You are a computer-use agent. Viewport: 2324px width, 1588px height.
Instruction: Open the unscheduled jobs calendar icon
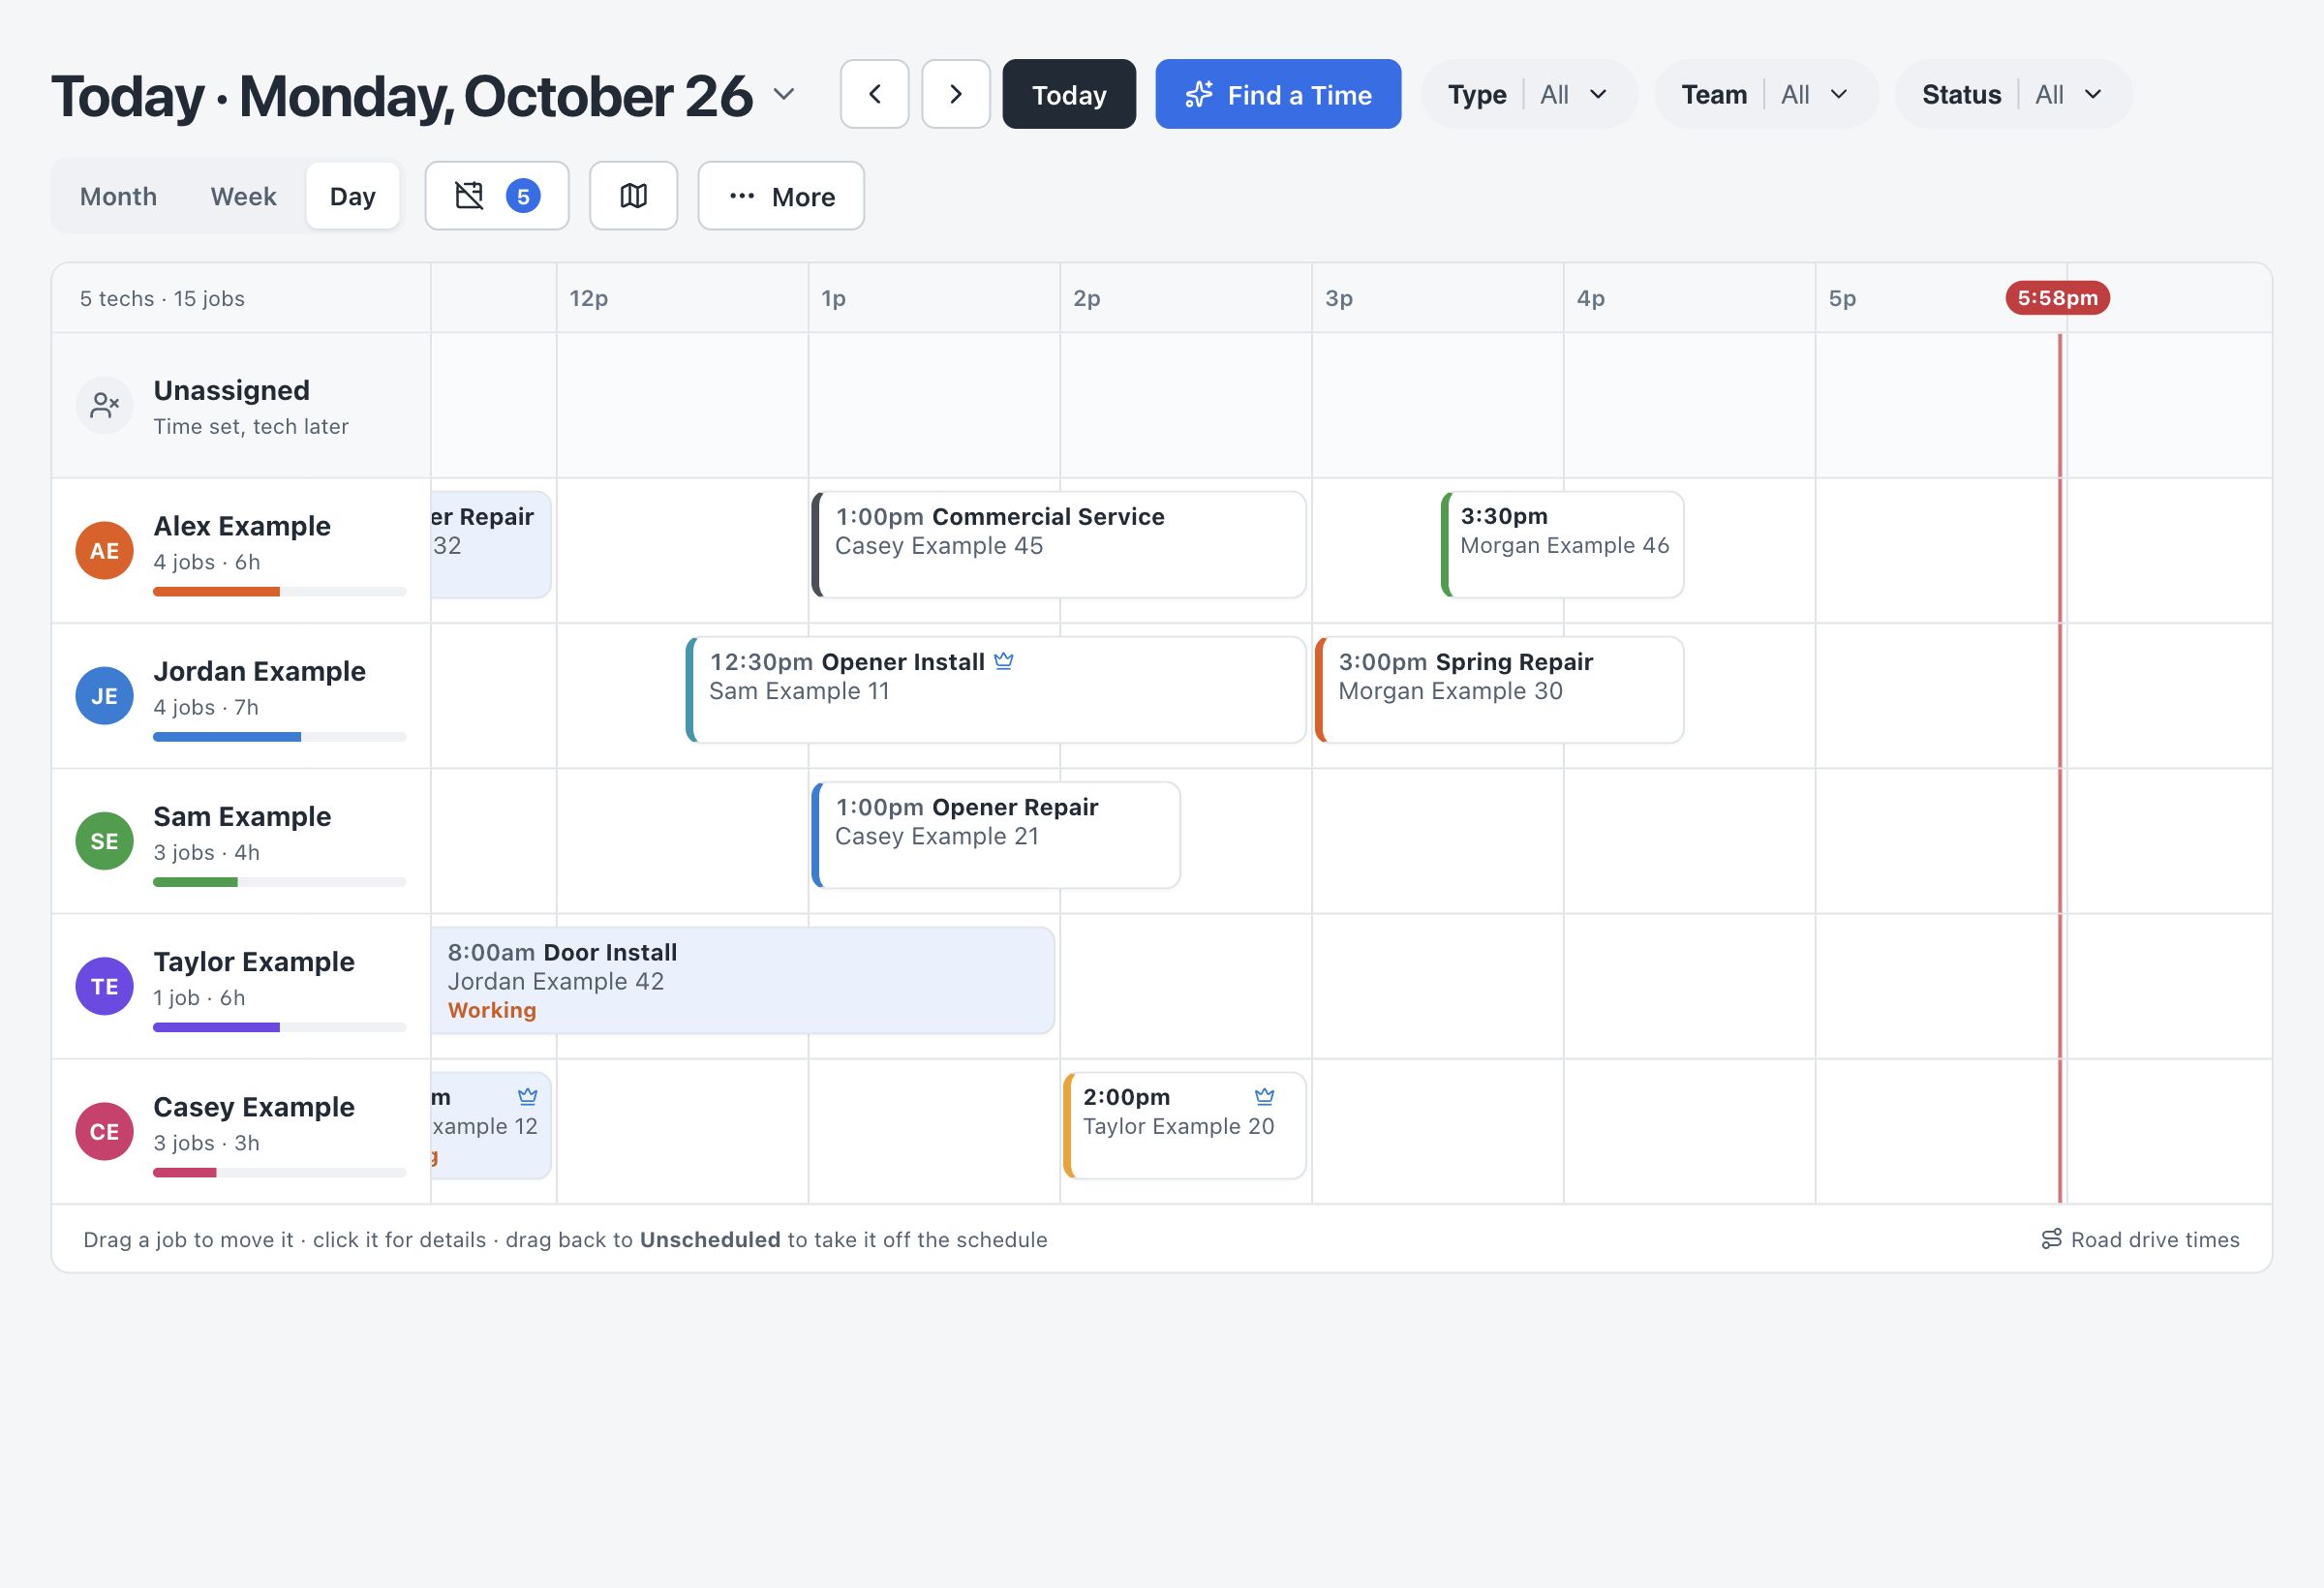[469, 195]
